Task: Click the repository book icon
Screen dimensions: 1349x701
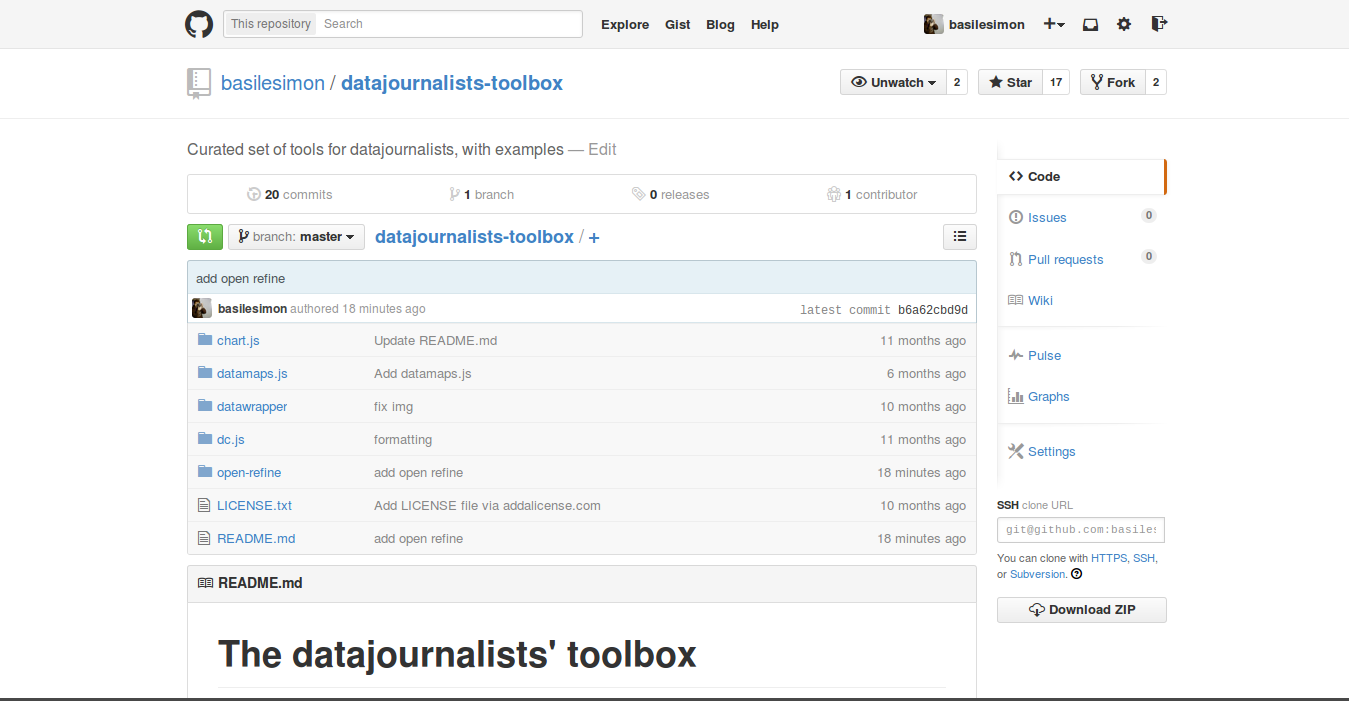Action: coord(199,83)
